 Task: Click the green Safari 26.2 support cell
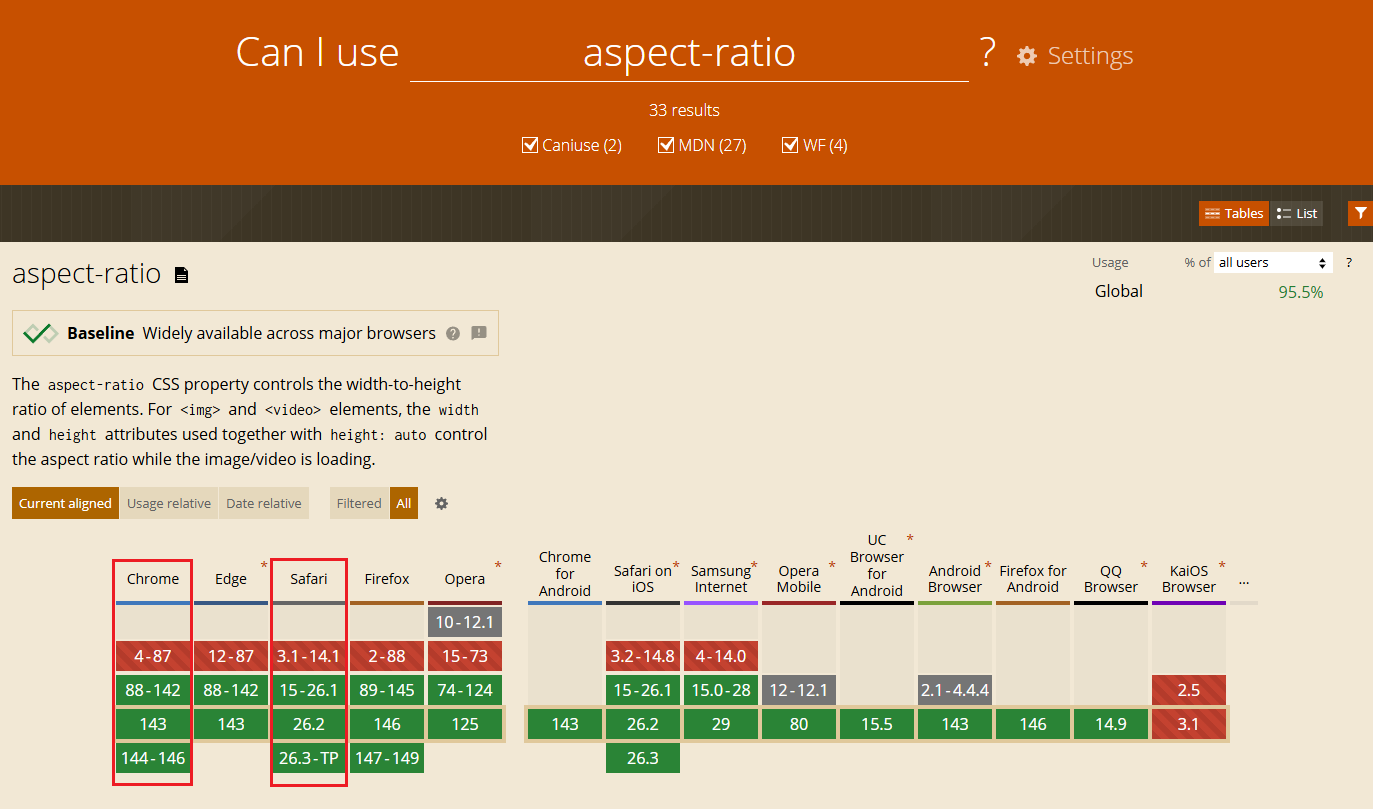click(x=309, y=724)
